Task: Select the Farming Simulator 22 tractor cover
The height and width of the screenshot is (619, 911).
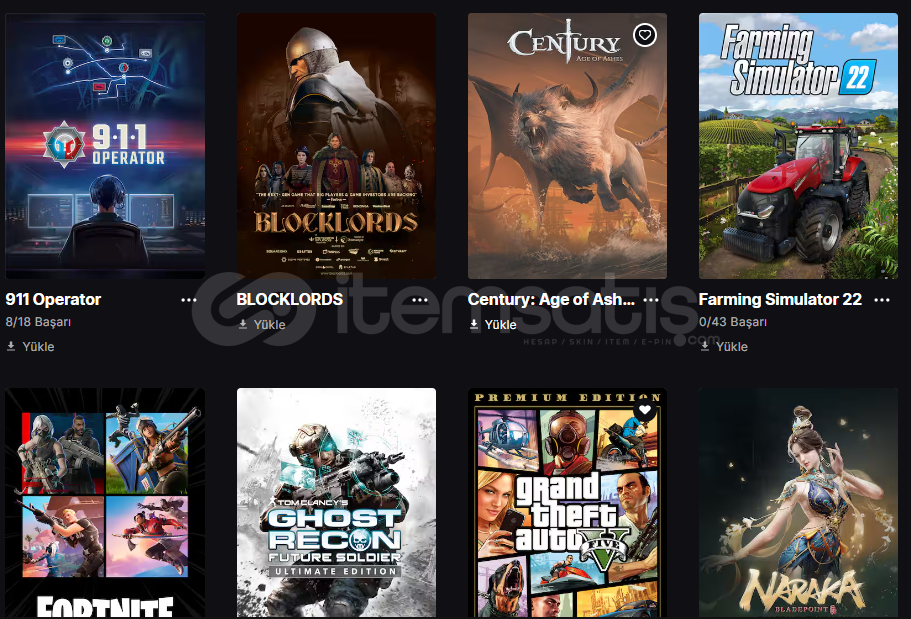Action: (x=798, y=146)
